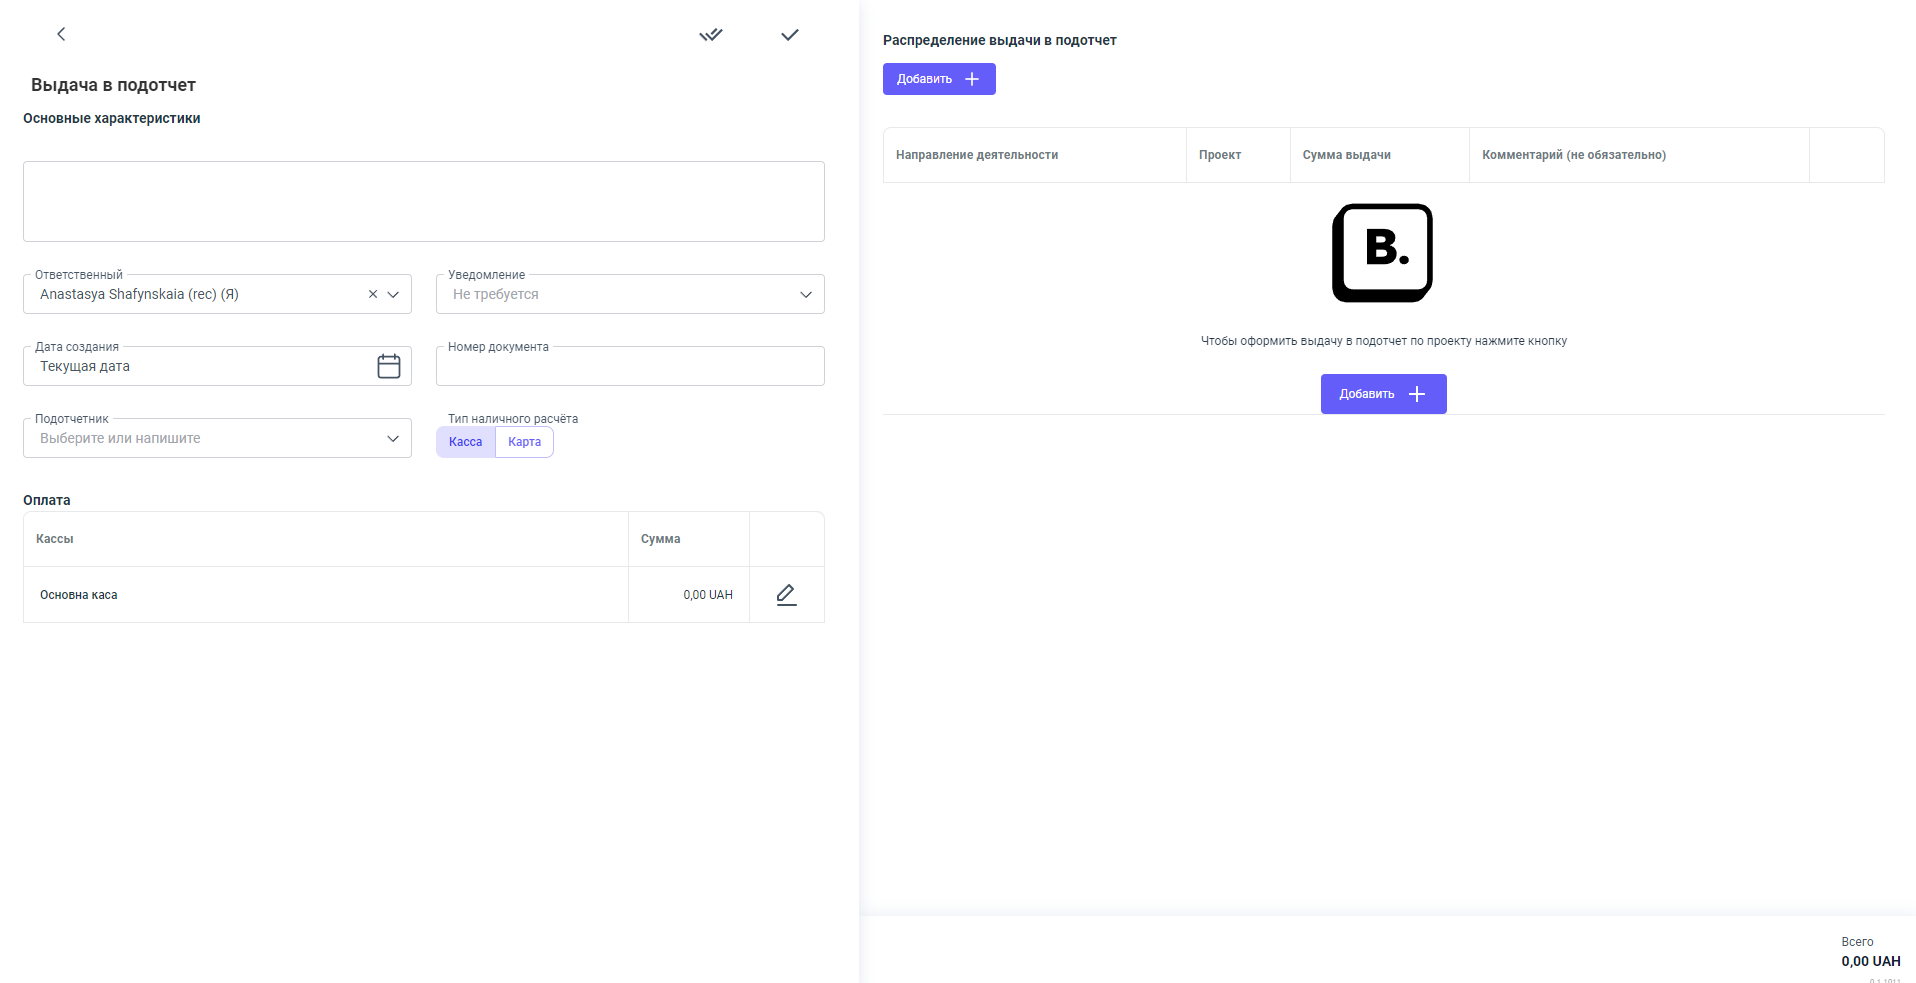Click the pencil edit icon for Основна каса
Screen dimensions: 1916x983
click(786, 595)
